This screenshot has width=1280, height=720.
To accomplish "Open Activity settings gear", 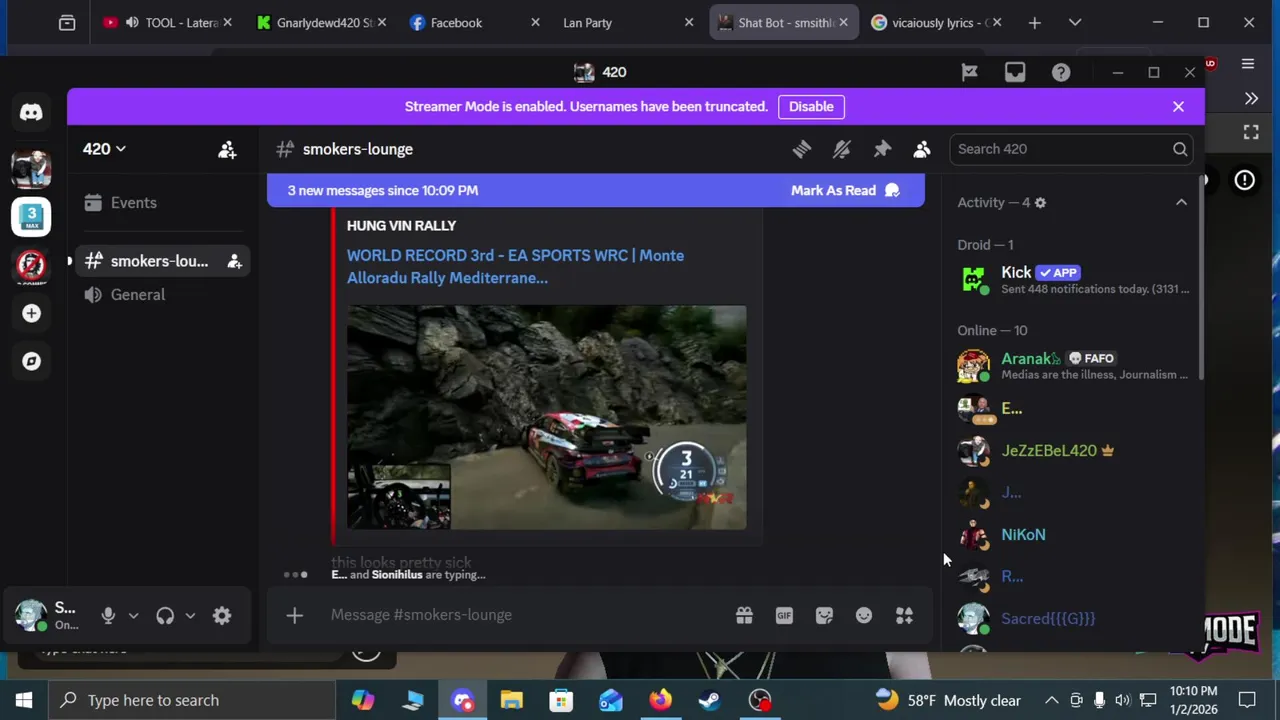I will tap(1040, 203).
